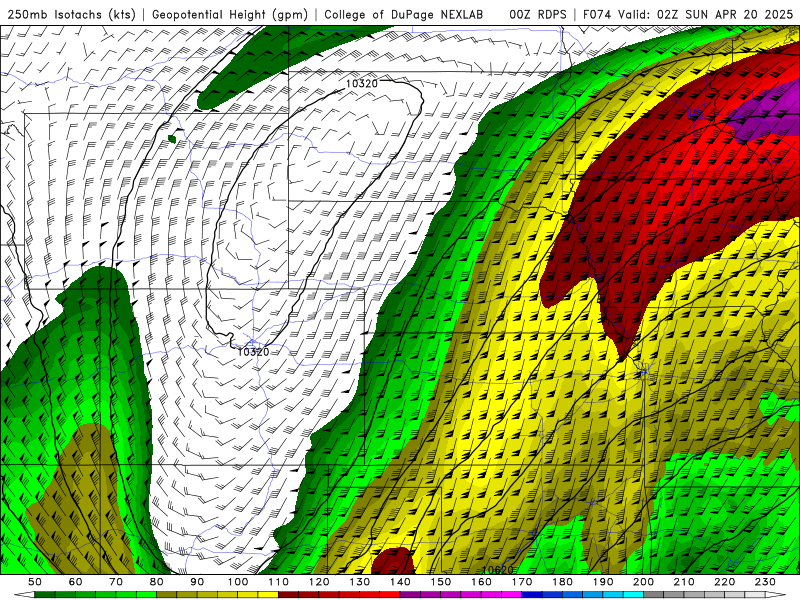The height and width of the screenshot is (600, 800).
Task: Click the '250mb Isotachs (kts)' title text
Action: (x=71, y=14)
